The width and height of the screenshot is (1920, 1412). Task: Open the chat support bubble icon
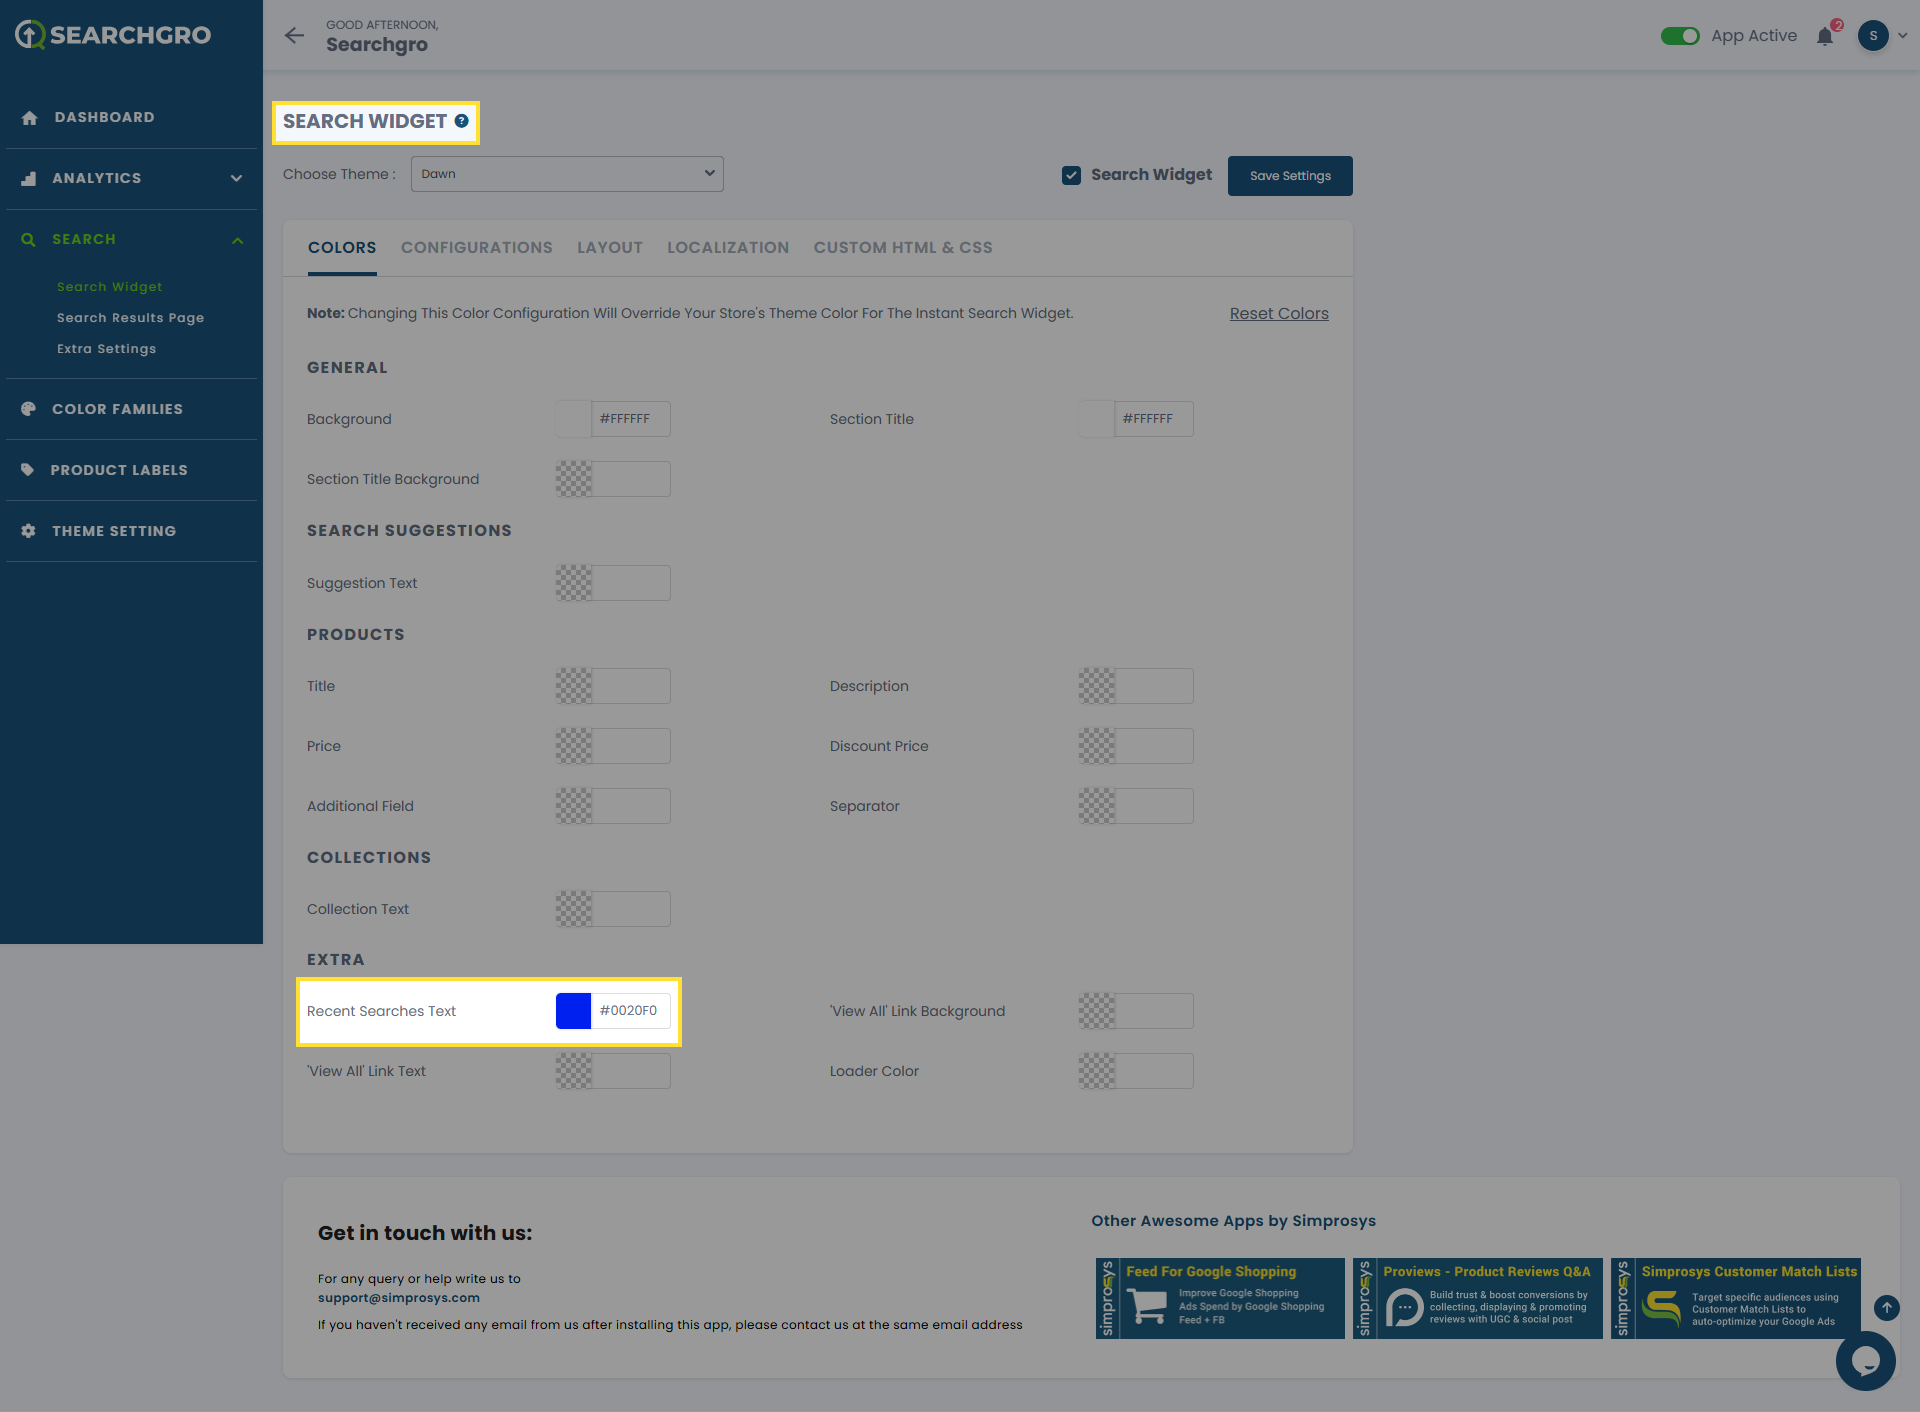click(x=1865, y=1360)
